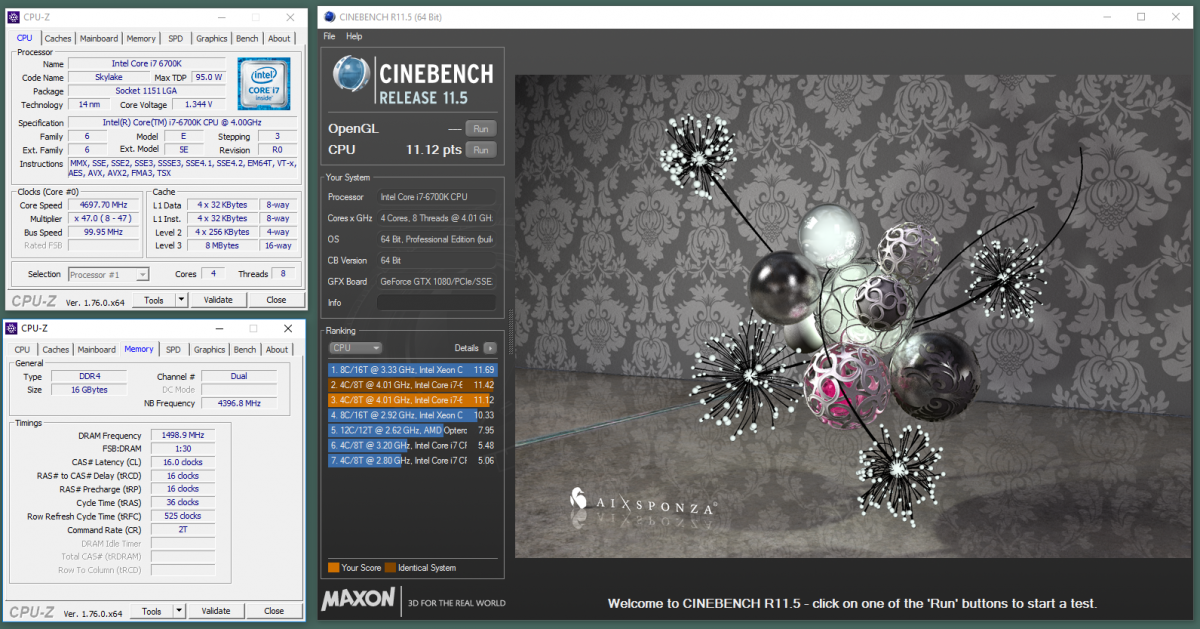Screen dimensions: 1200x629
Task: Click the Core Voltage value "1.344 V"
Action: pyautogui.click(x=198, y=105)
